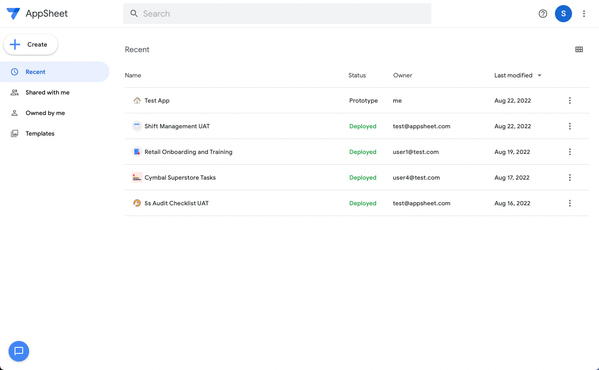Click the Owned by me person icon

point(15,113)
